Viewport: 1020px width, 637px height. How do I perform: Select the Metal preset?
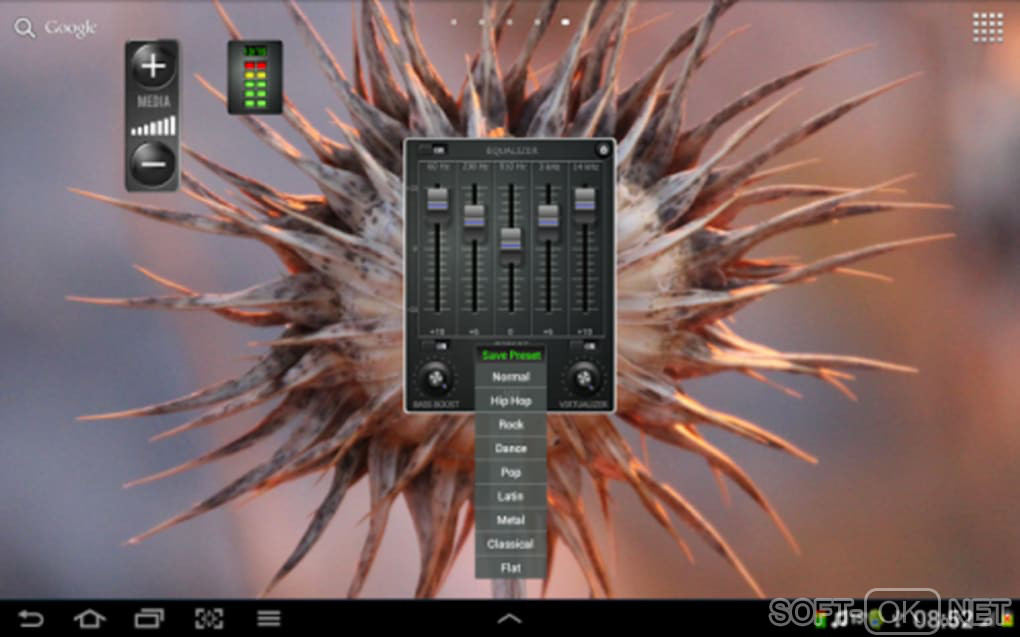(x=511, y=520)
